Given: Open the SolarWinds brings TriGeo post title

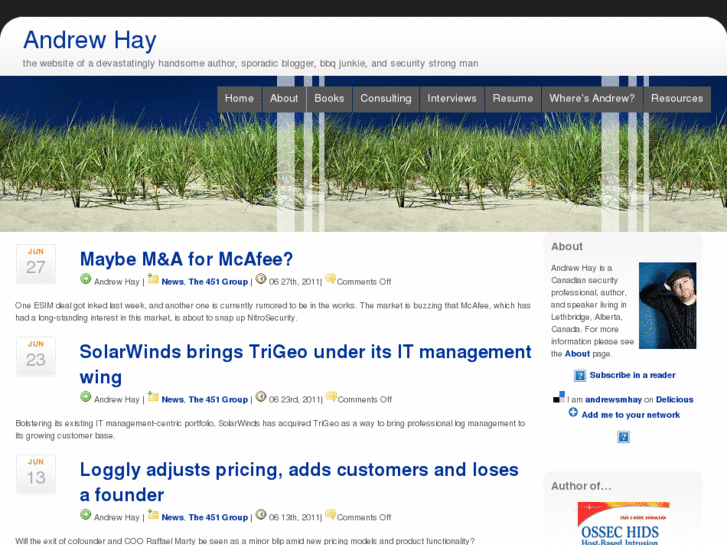Looking at the screenshot, I should click(x=305, y=364).
